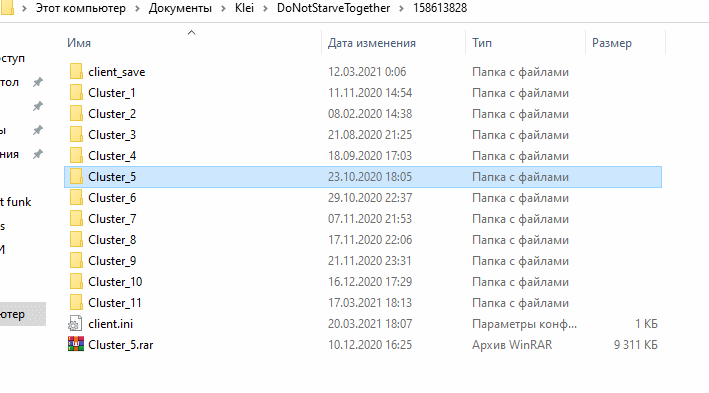Open the client_save folder icon
Screen dimensions: 709x393
click(x=76, y=71)
